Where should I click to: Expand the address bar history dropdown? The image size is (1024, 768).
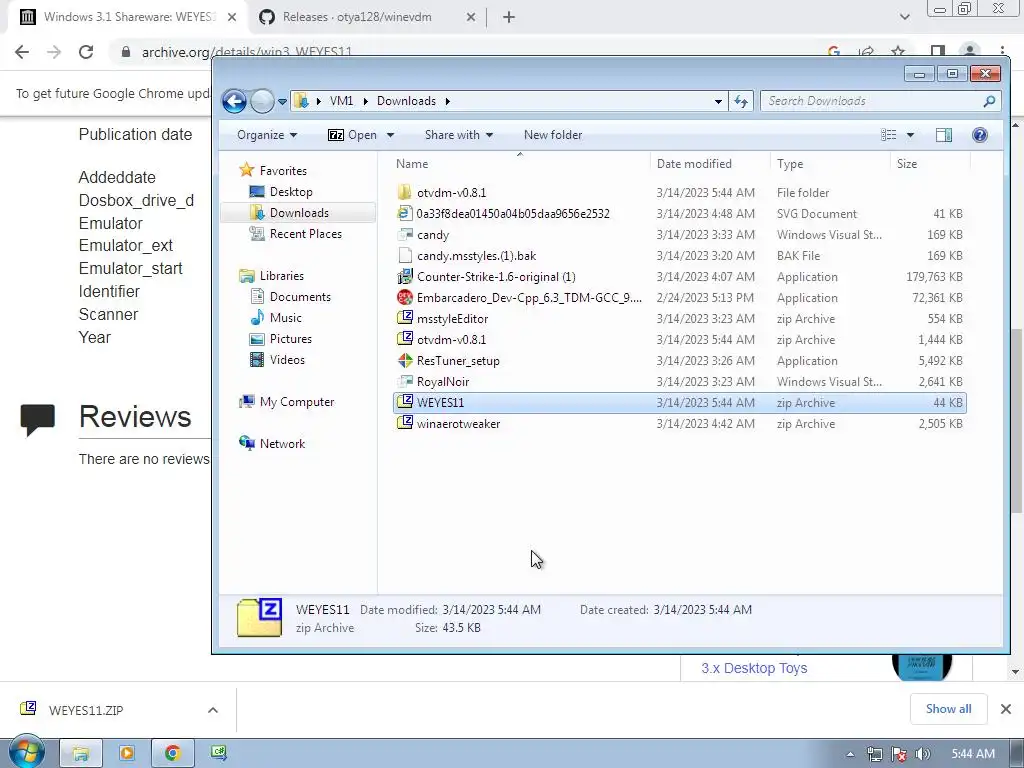(x=718, y=101)
